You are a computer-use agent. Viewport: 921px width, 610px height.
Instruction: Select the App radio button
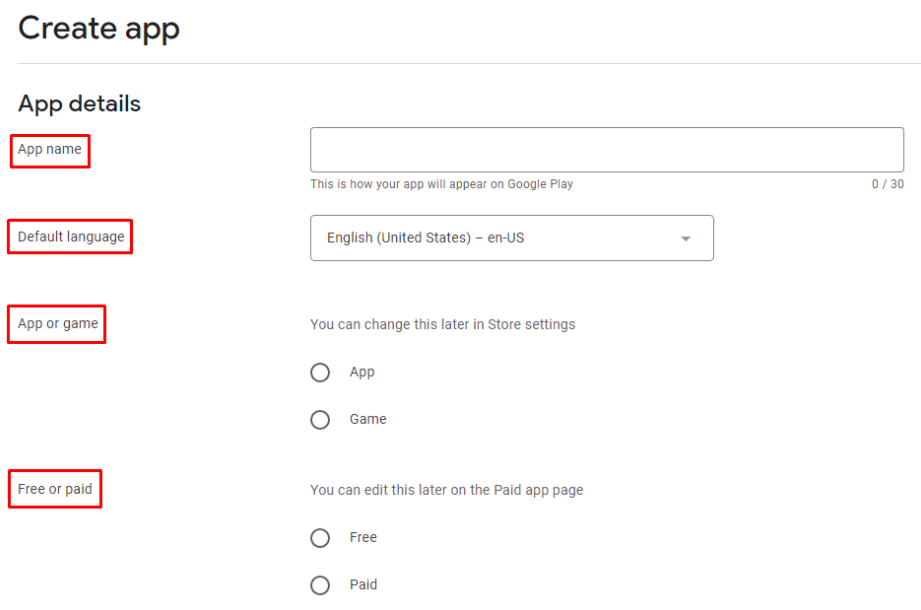320,372
